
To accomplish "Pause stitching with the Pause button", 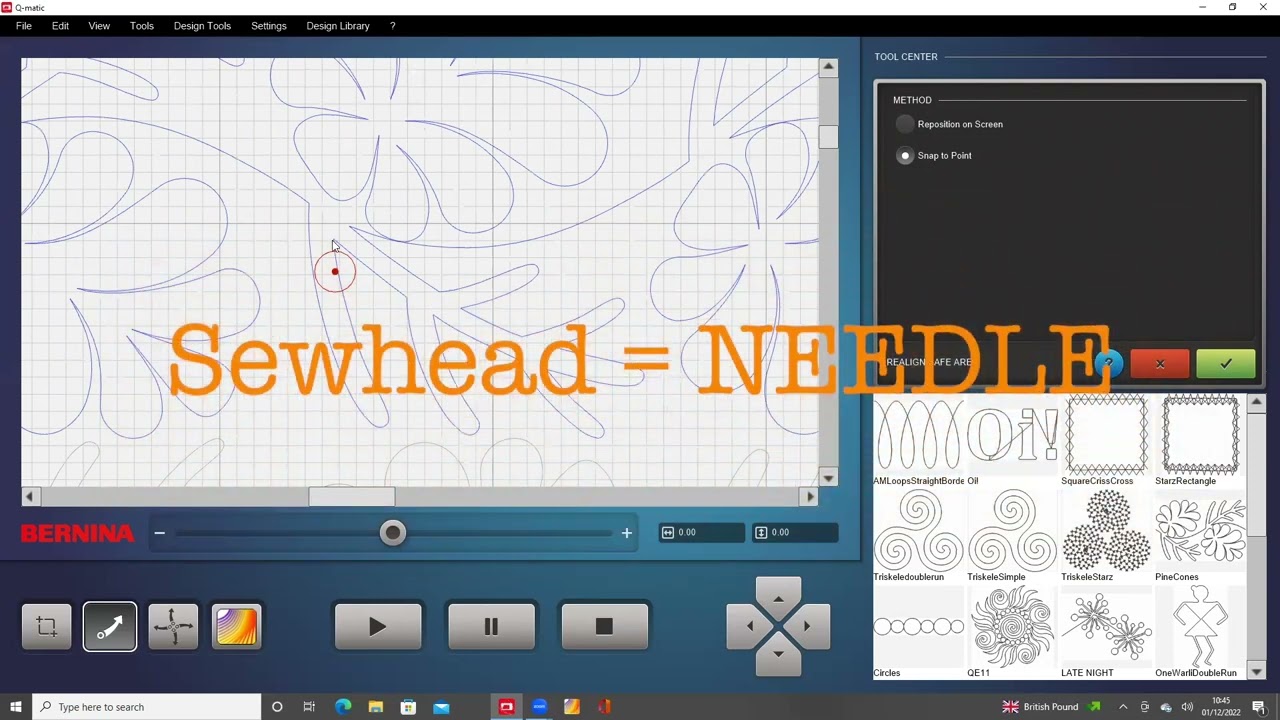I will click(491, 627).
